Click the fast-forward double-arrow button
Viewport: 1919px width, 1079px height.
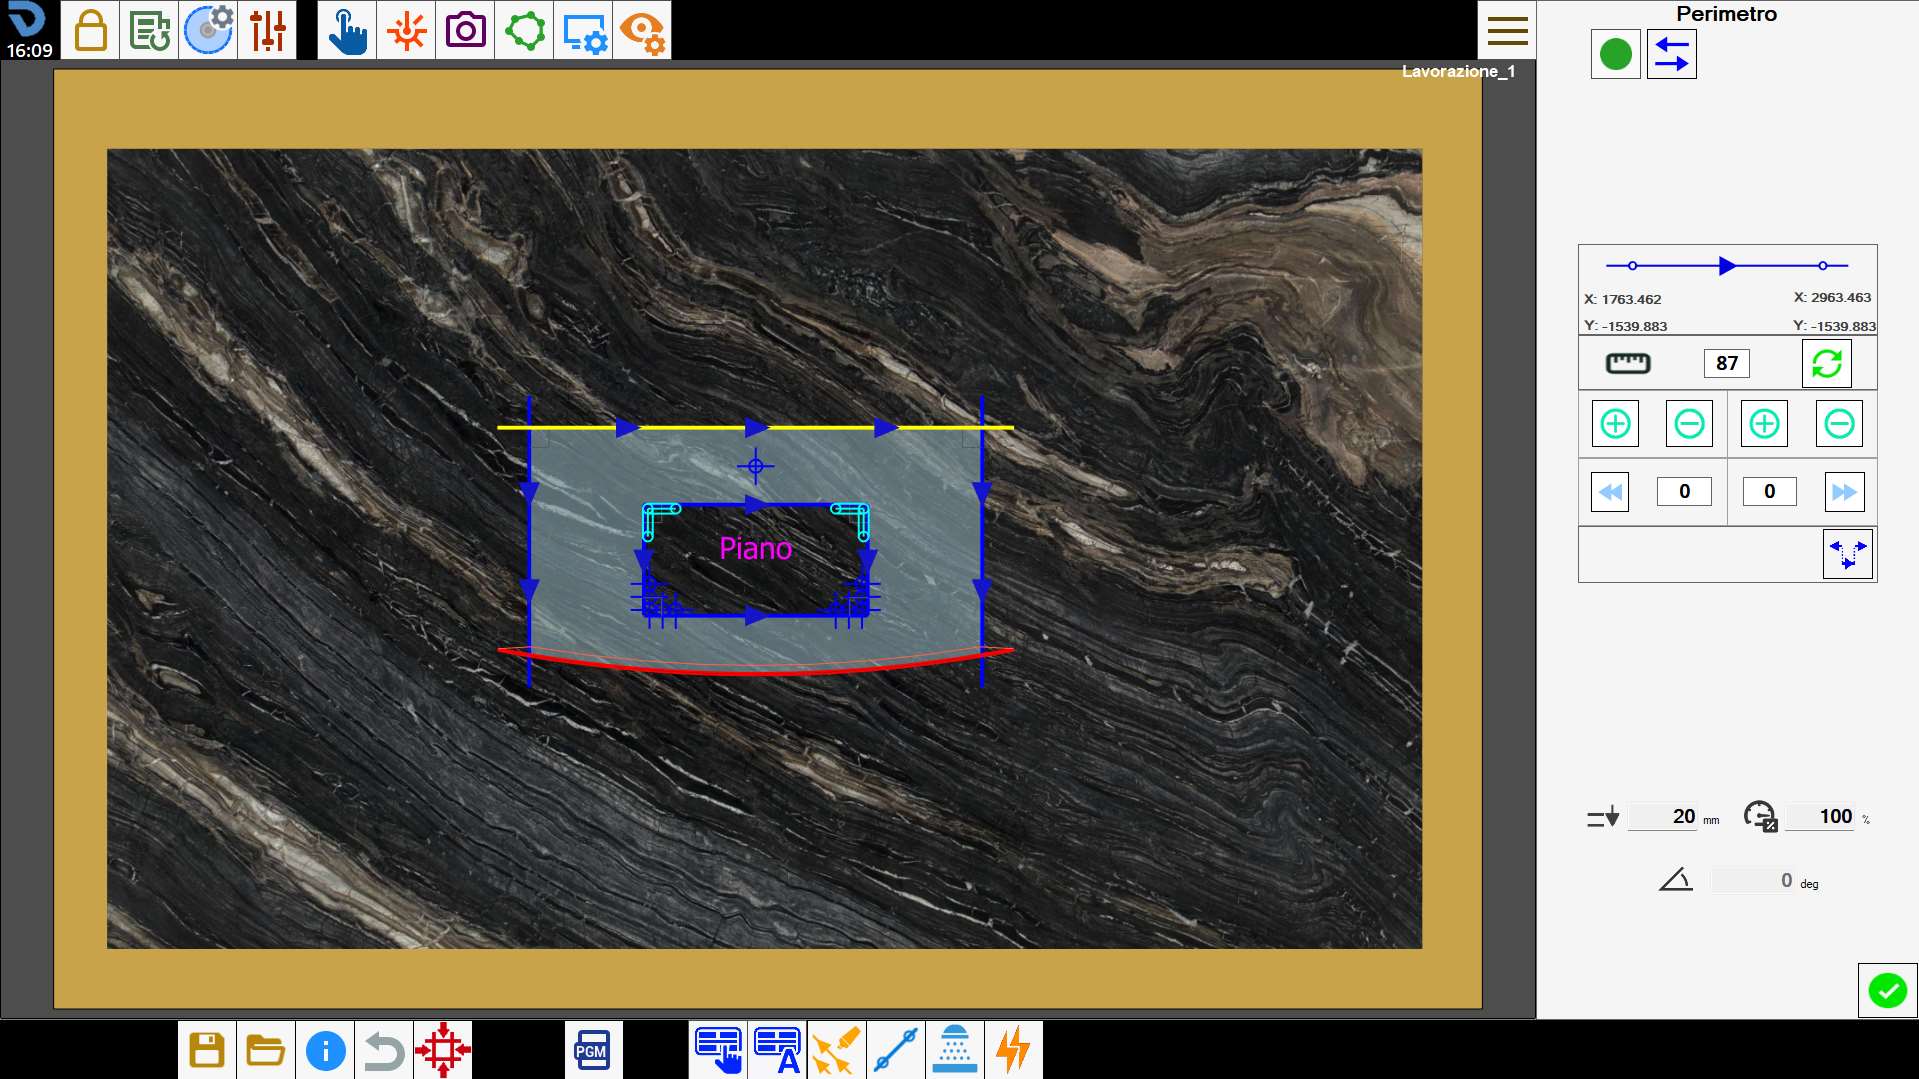pyautogui.click(x=1845, y=492)
